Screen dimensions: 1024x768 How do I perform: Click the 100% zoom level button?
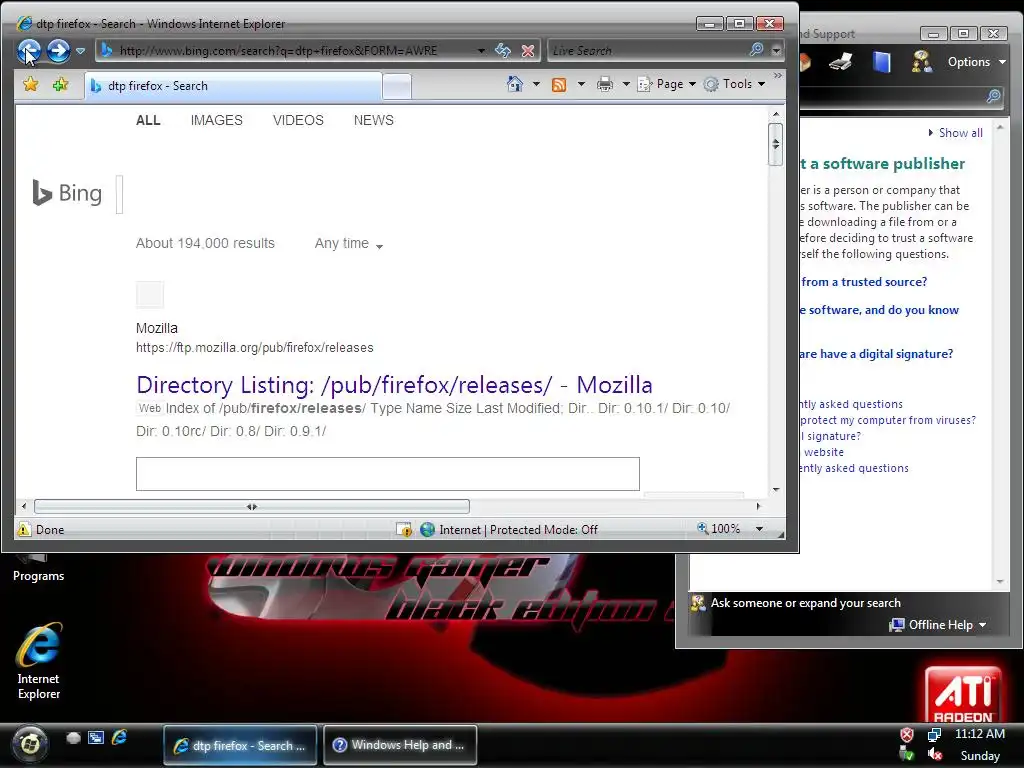pos(718,529)
